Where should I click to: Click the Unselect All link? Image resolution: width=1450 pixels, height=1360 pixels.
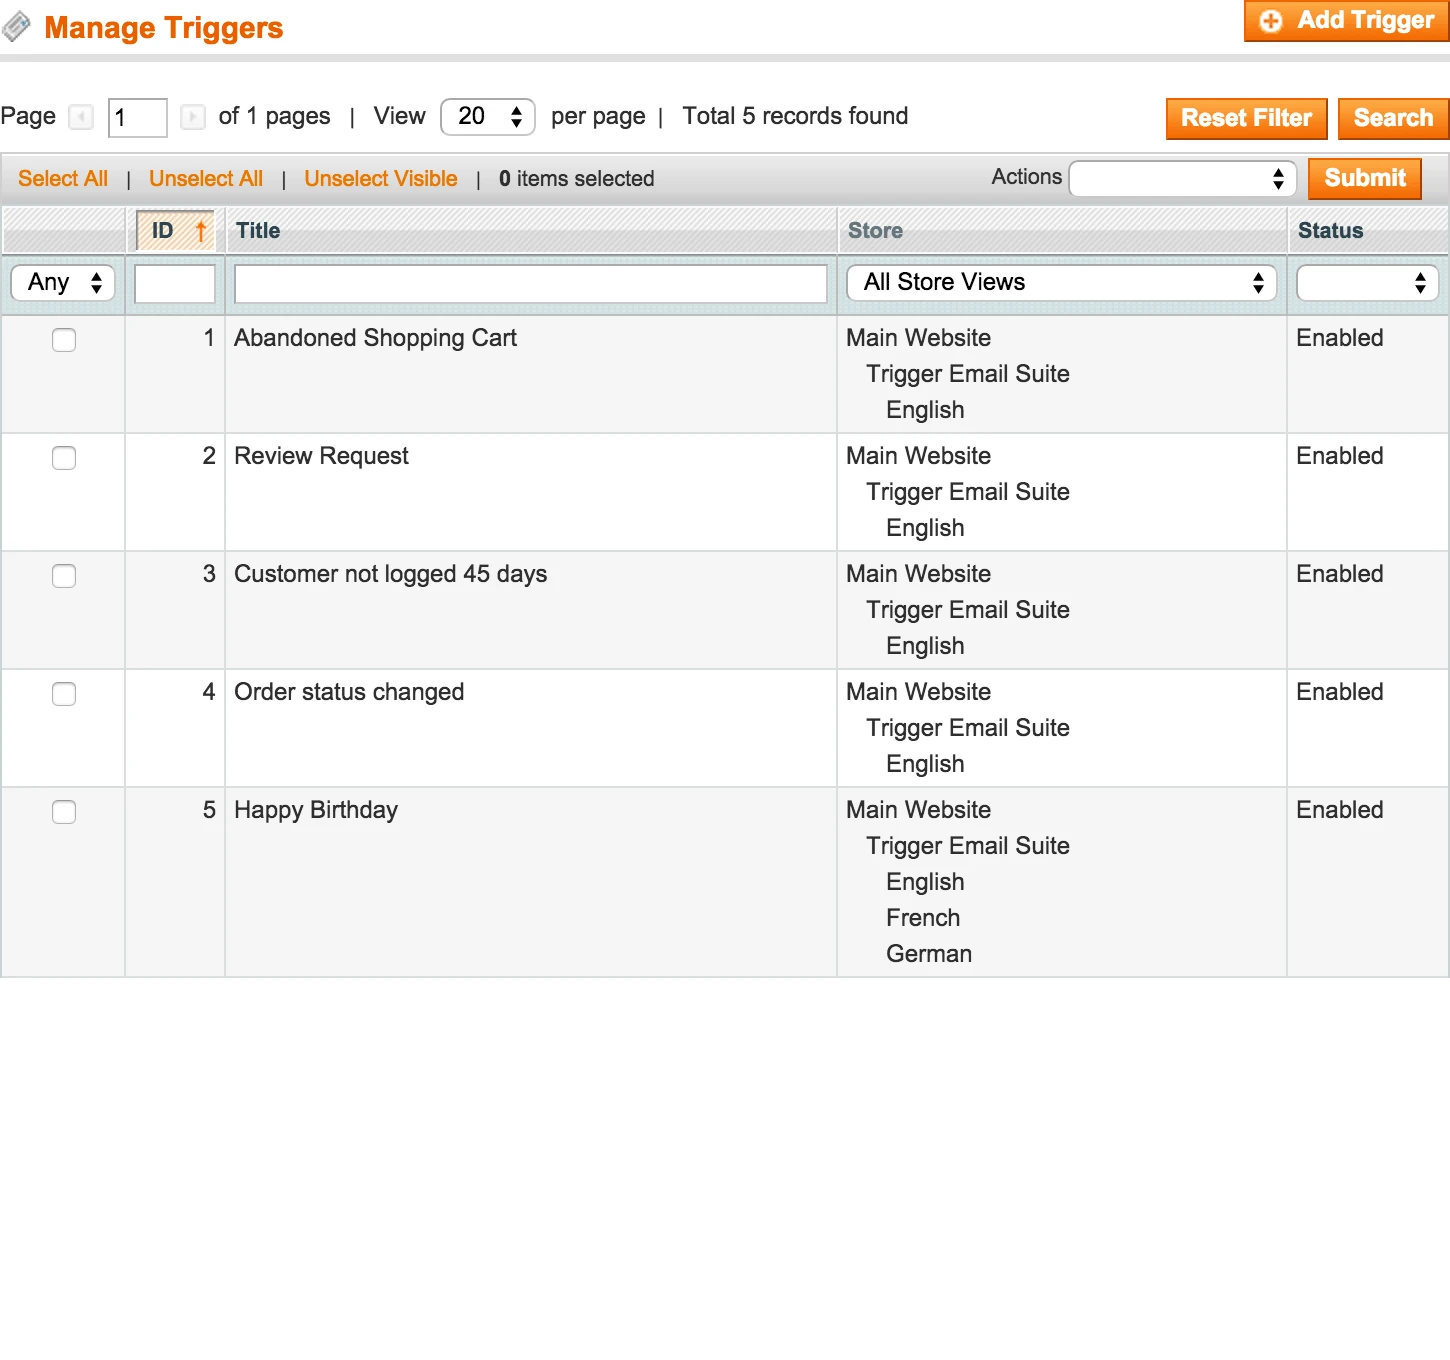pyautogui.click(x=205, y=178)
